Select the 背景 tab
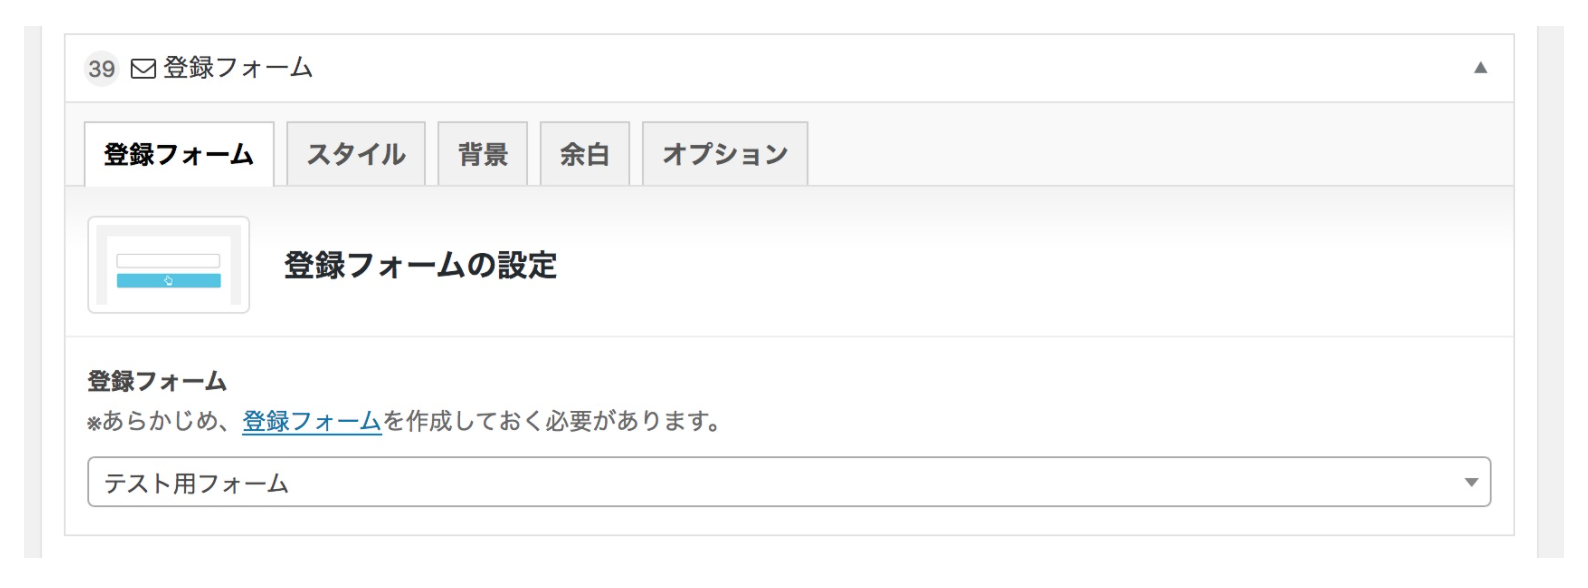1588x588 pixels. [x=483, y=154]
